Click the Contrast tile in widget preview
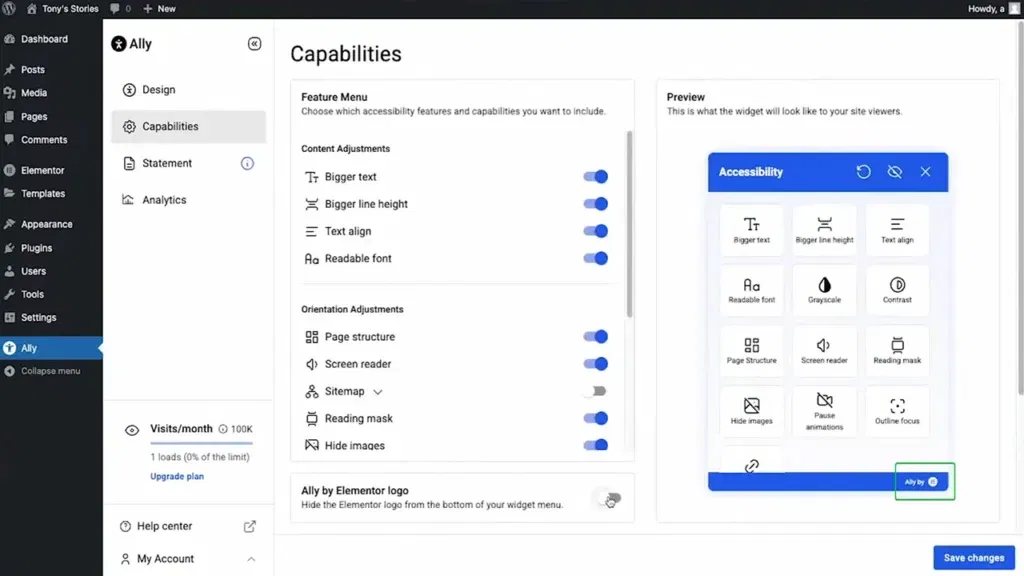This screenshot has height=576, width=1024. 897,290
